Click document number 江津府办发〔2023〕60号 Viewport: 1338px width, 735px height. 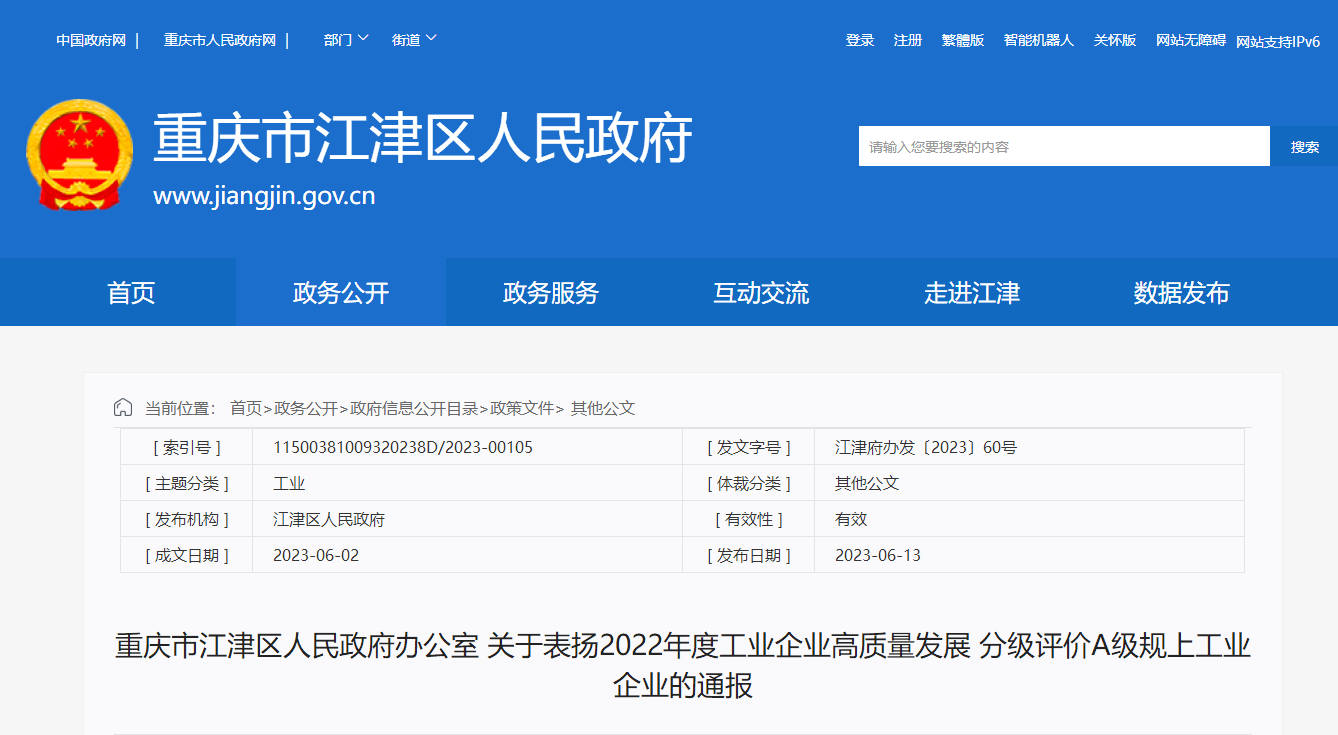point(926,447)
